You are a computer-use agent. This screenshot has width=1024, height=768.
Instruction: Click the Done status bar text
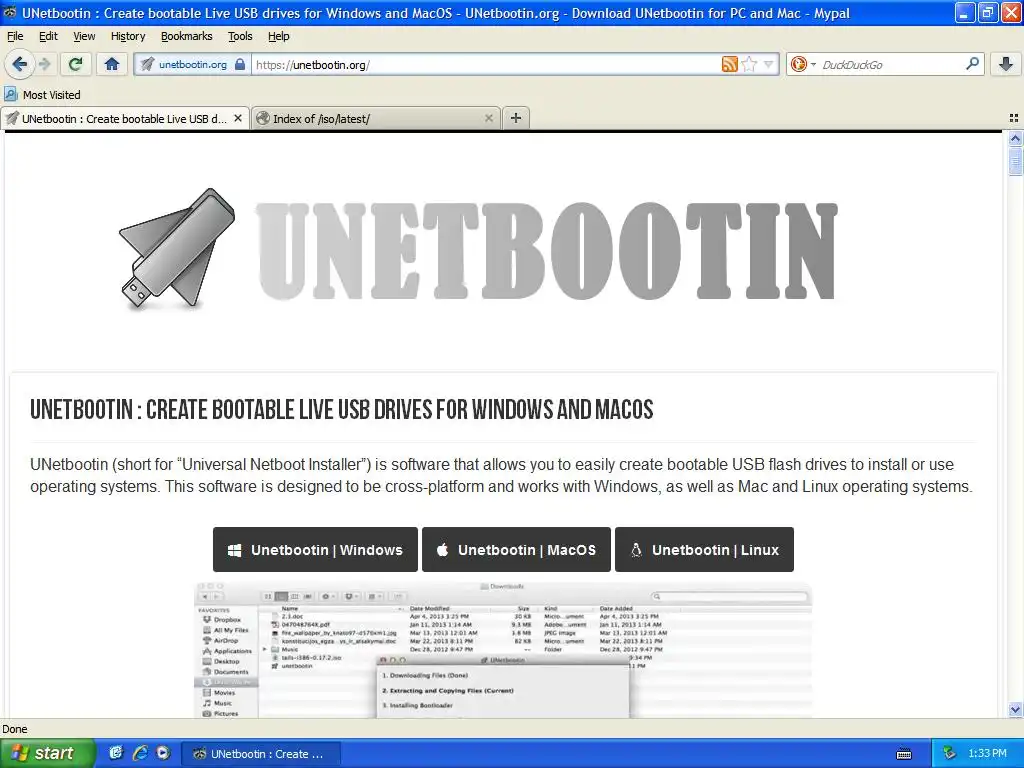(14, 729)
